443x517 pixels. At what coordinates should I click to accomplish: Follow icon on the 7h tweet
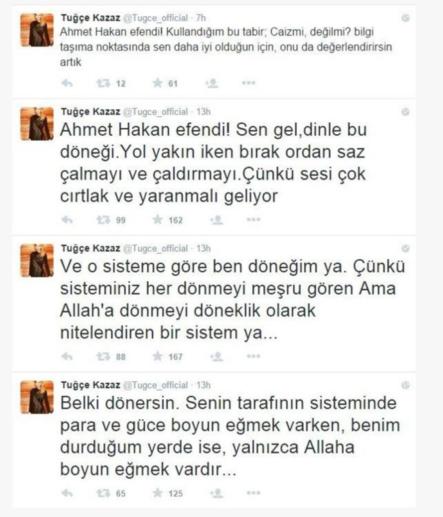coord(212,83)
